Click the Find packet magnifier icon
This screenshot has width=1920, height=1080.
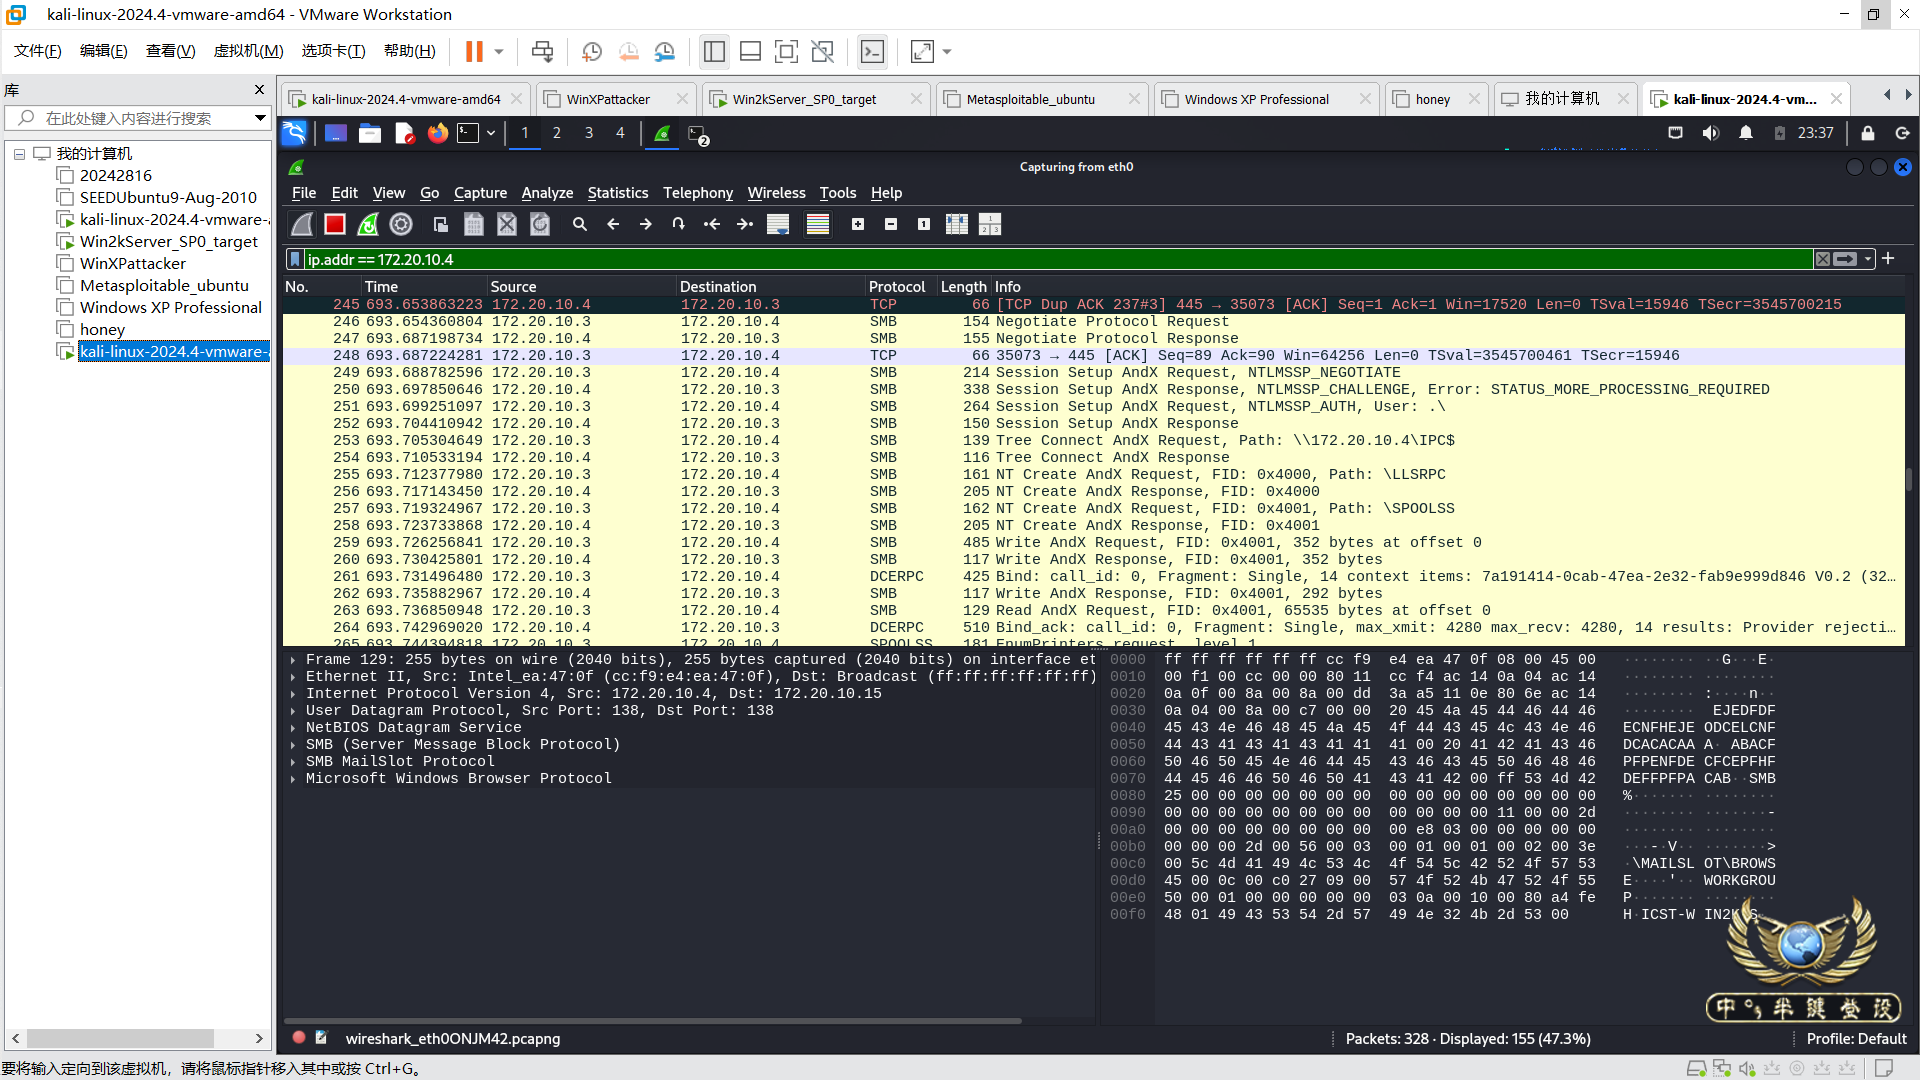pos(580,225)
